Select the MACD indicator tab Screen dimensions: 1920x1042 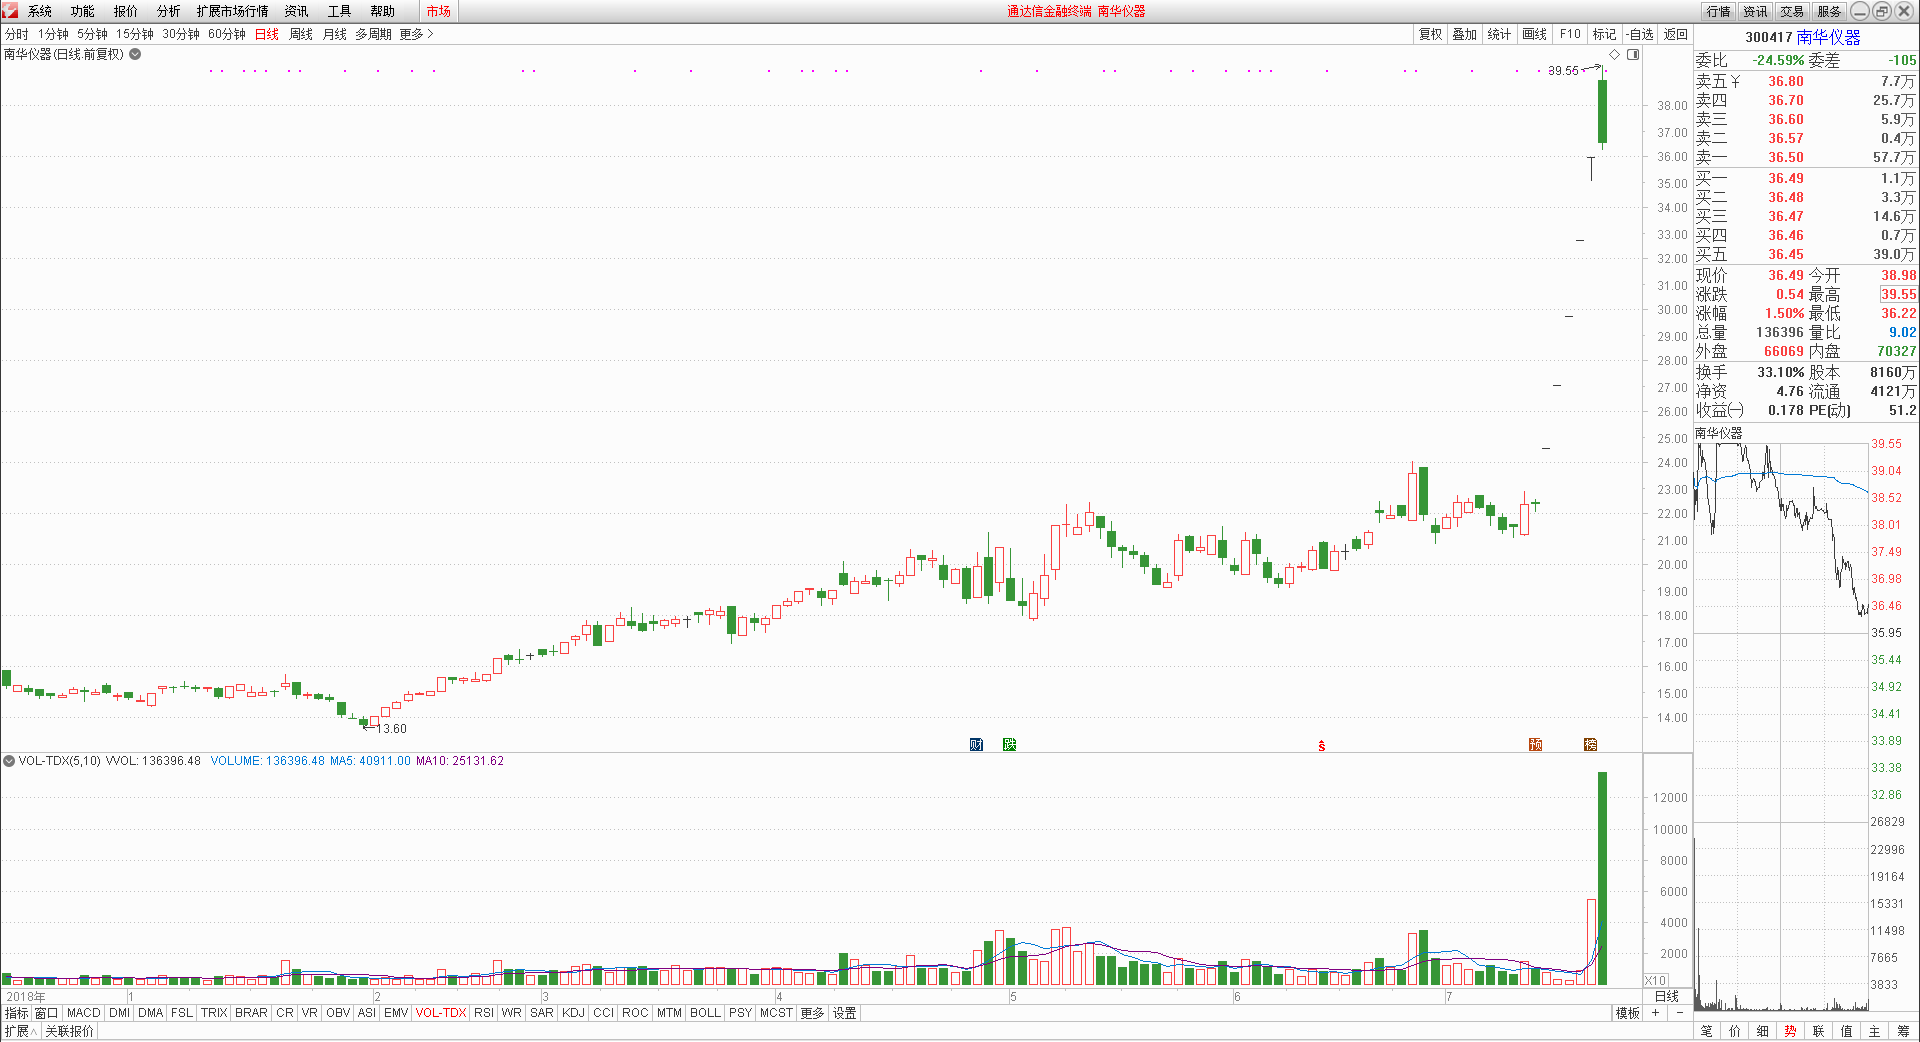click(84, 1013)
